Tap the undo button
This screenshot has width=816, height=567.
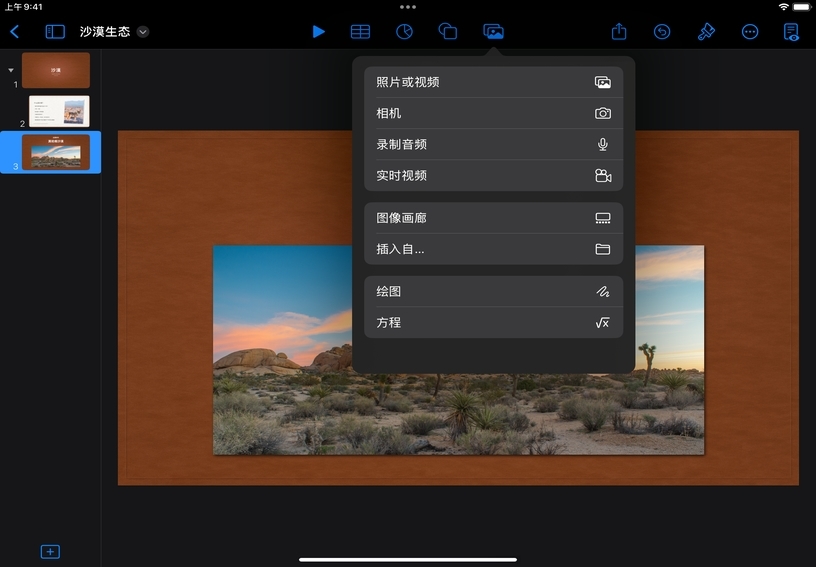[x=662, y=32]
